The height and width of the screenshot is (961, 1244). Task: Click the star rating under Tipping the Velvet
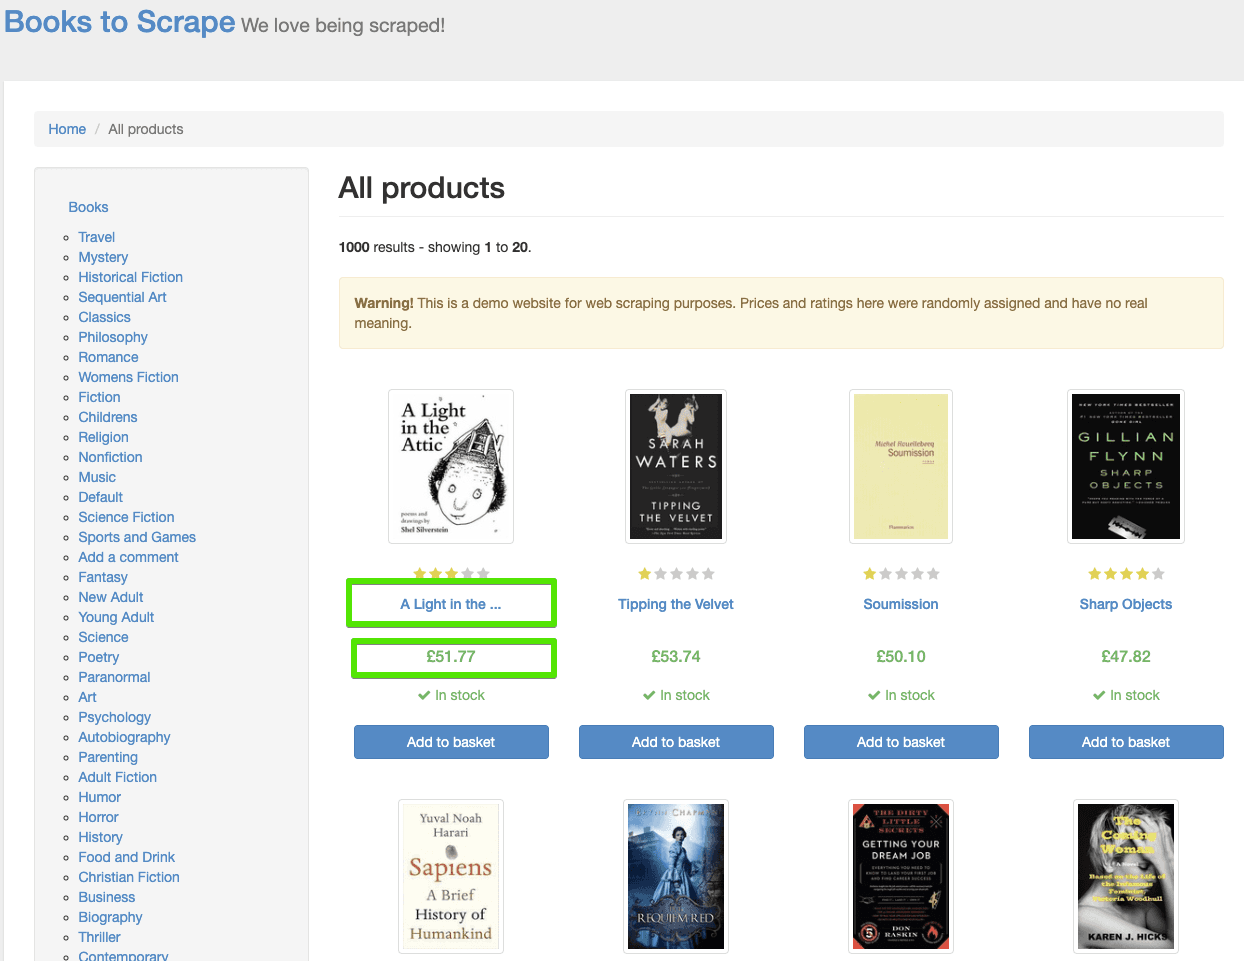tap(675, 574)
